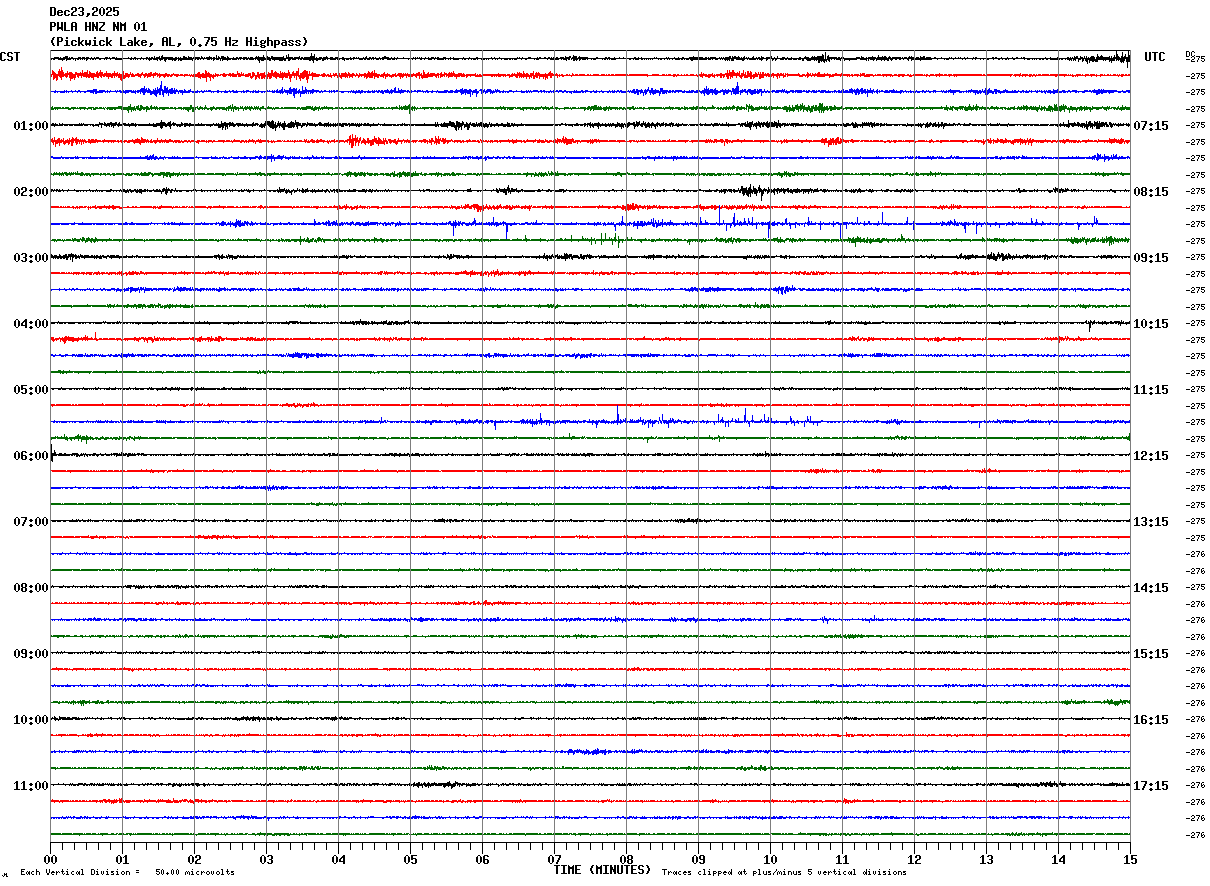Pick minute "11" on the time axis

[842, 859]
